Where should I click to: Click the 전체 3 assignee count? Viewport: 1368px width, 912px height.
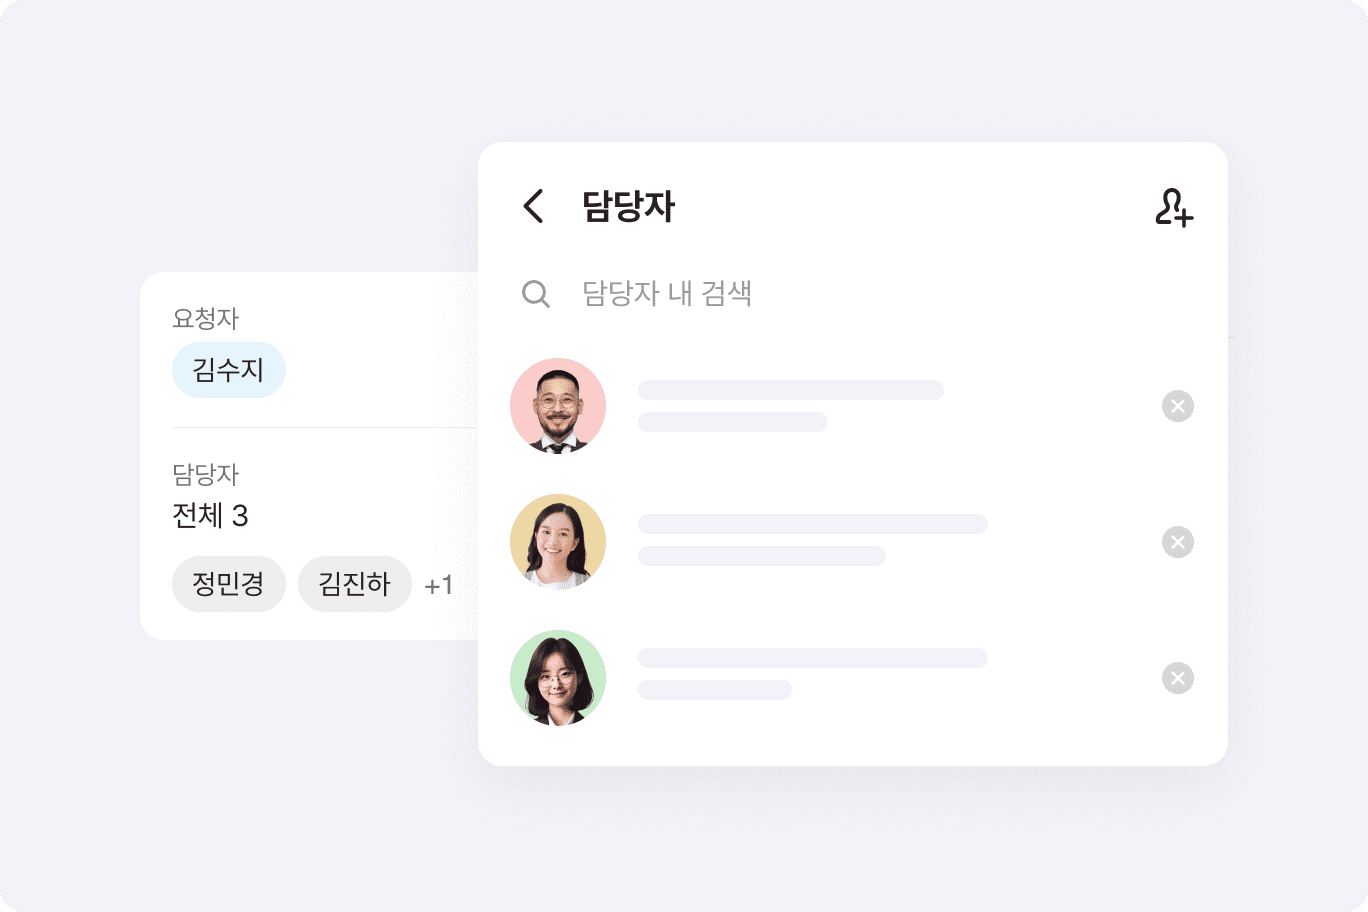pyautogui.click(x=210, y=516)
